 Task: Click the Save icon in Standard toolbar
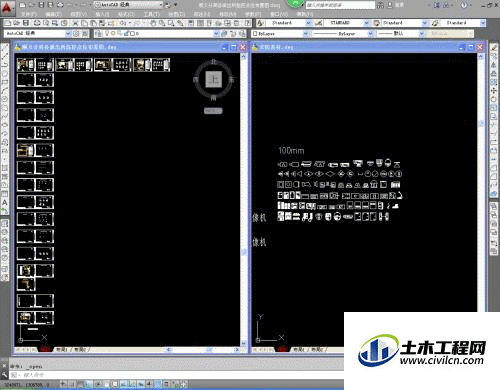click(x=26, y=23)
